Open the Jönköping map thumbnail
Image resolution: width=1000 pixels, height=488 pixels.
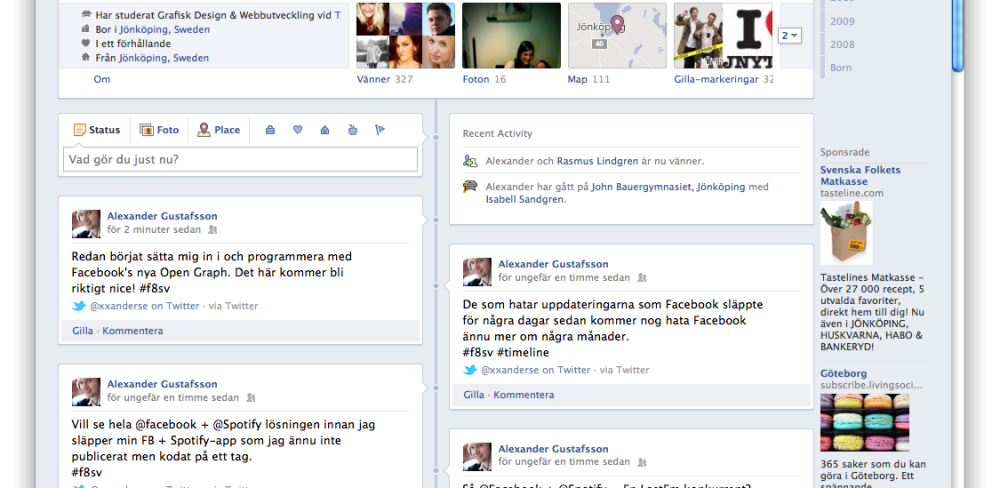pyautogui.click(x=617, y=36)
